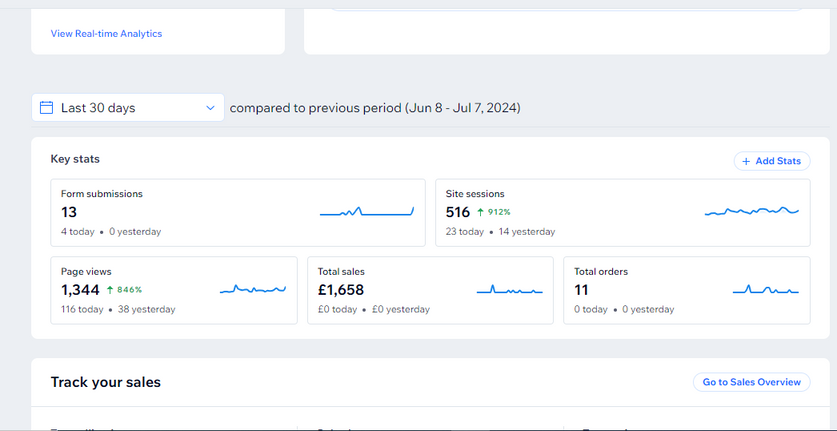Click the '23 today' site sessions text

point(465,232)
